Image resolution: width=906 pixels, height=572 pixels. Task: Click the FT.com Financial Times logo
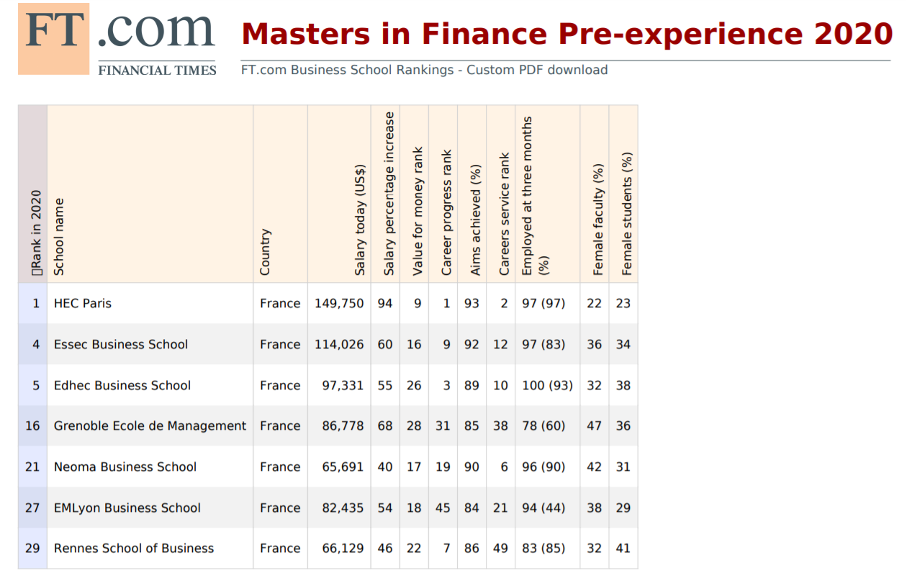tap(117, 40)
